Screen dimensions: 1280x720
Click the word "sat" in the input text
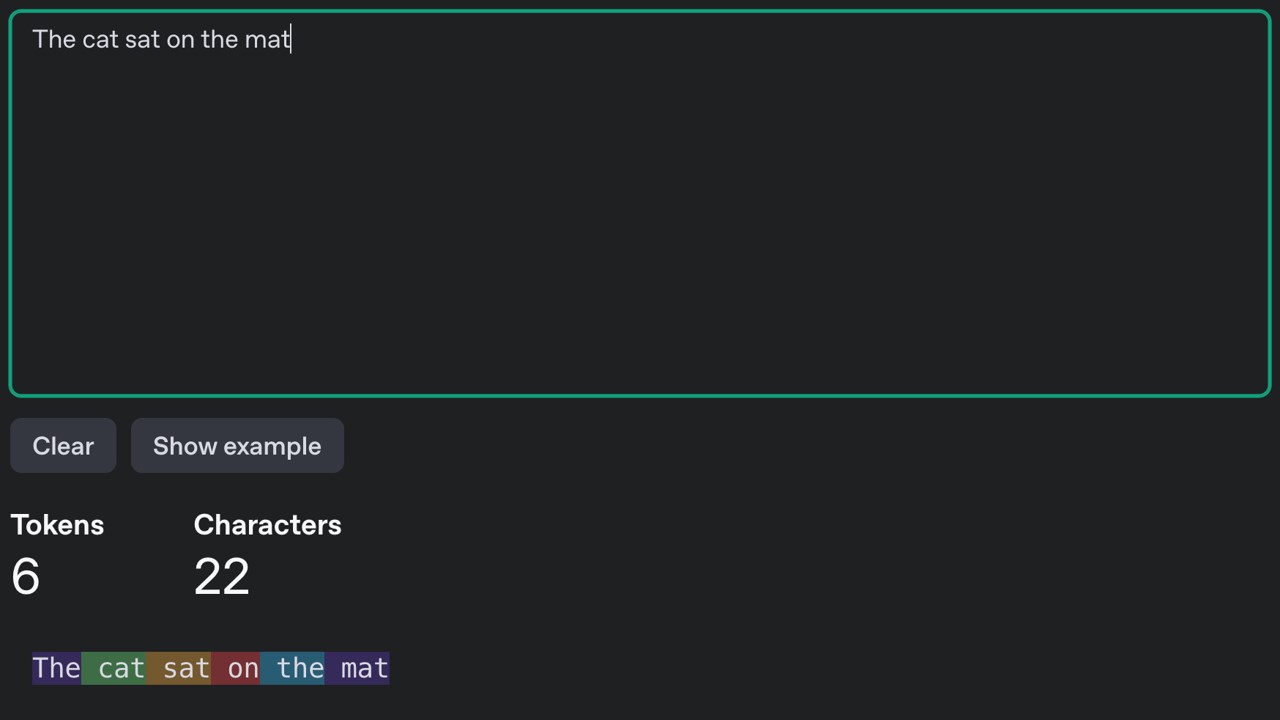point(142,40)
